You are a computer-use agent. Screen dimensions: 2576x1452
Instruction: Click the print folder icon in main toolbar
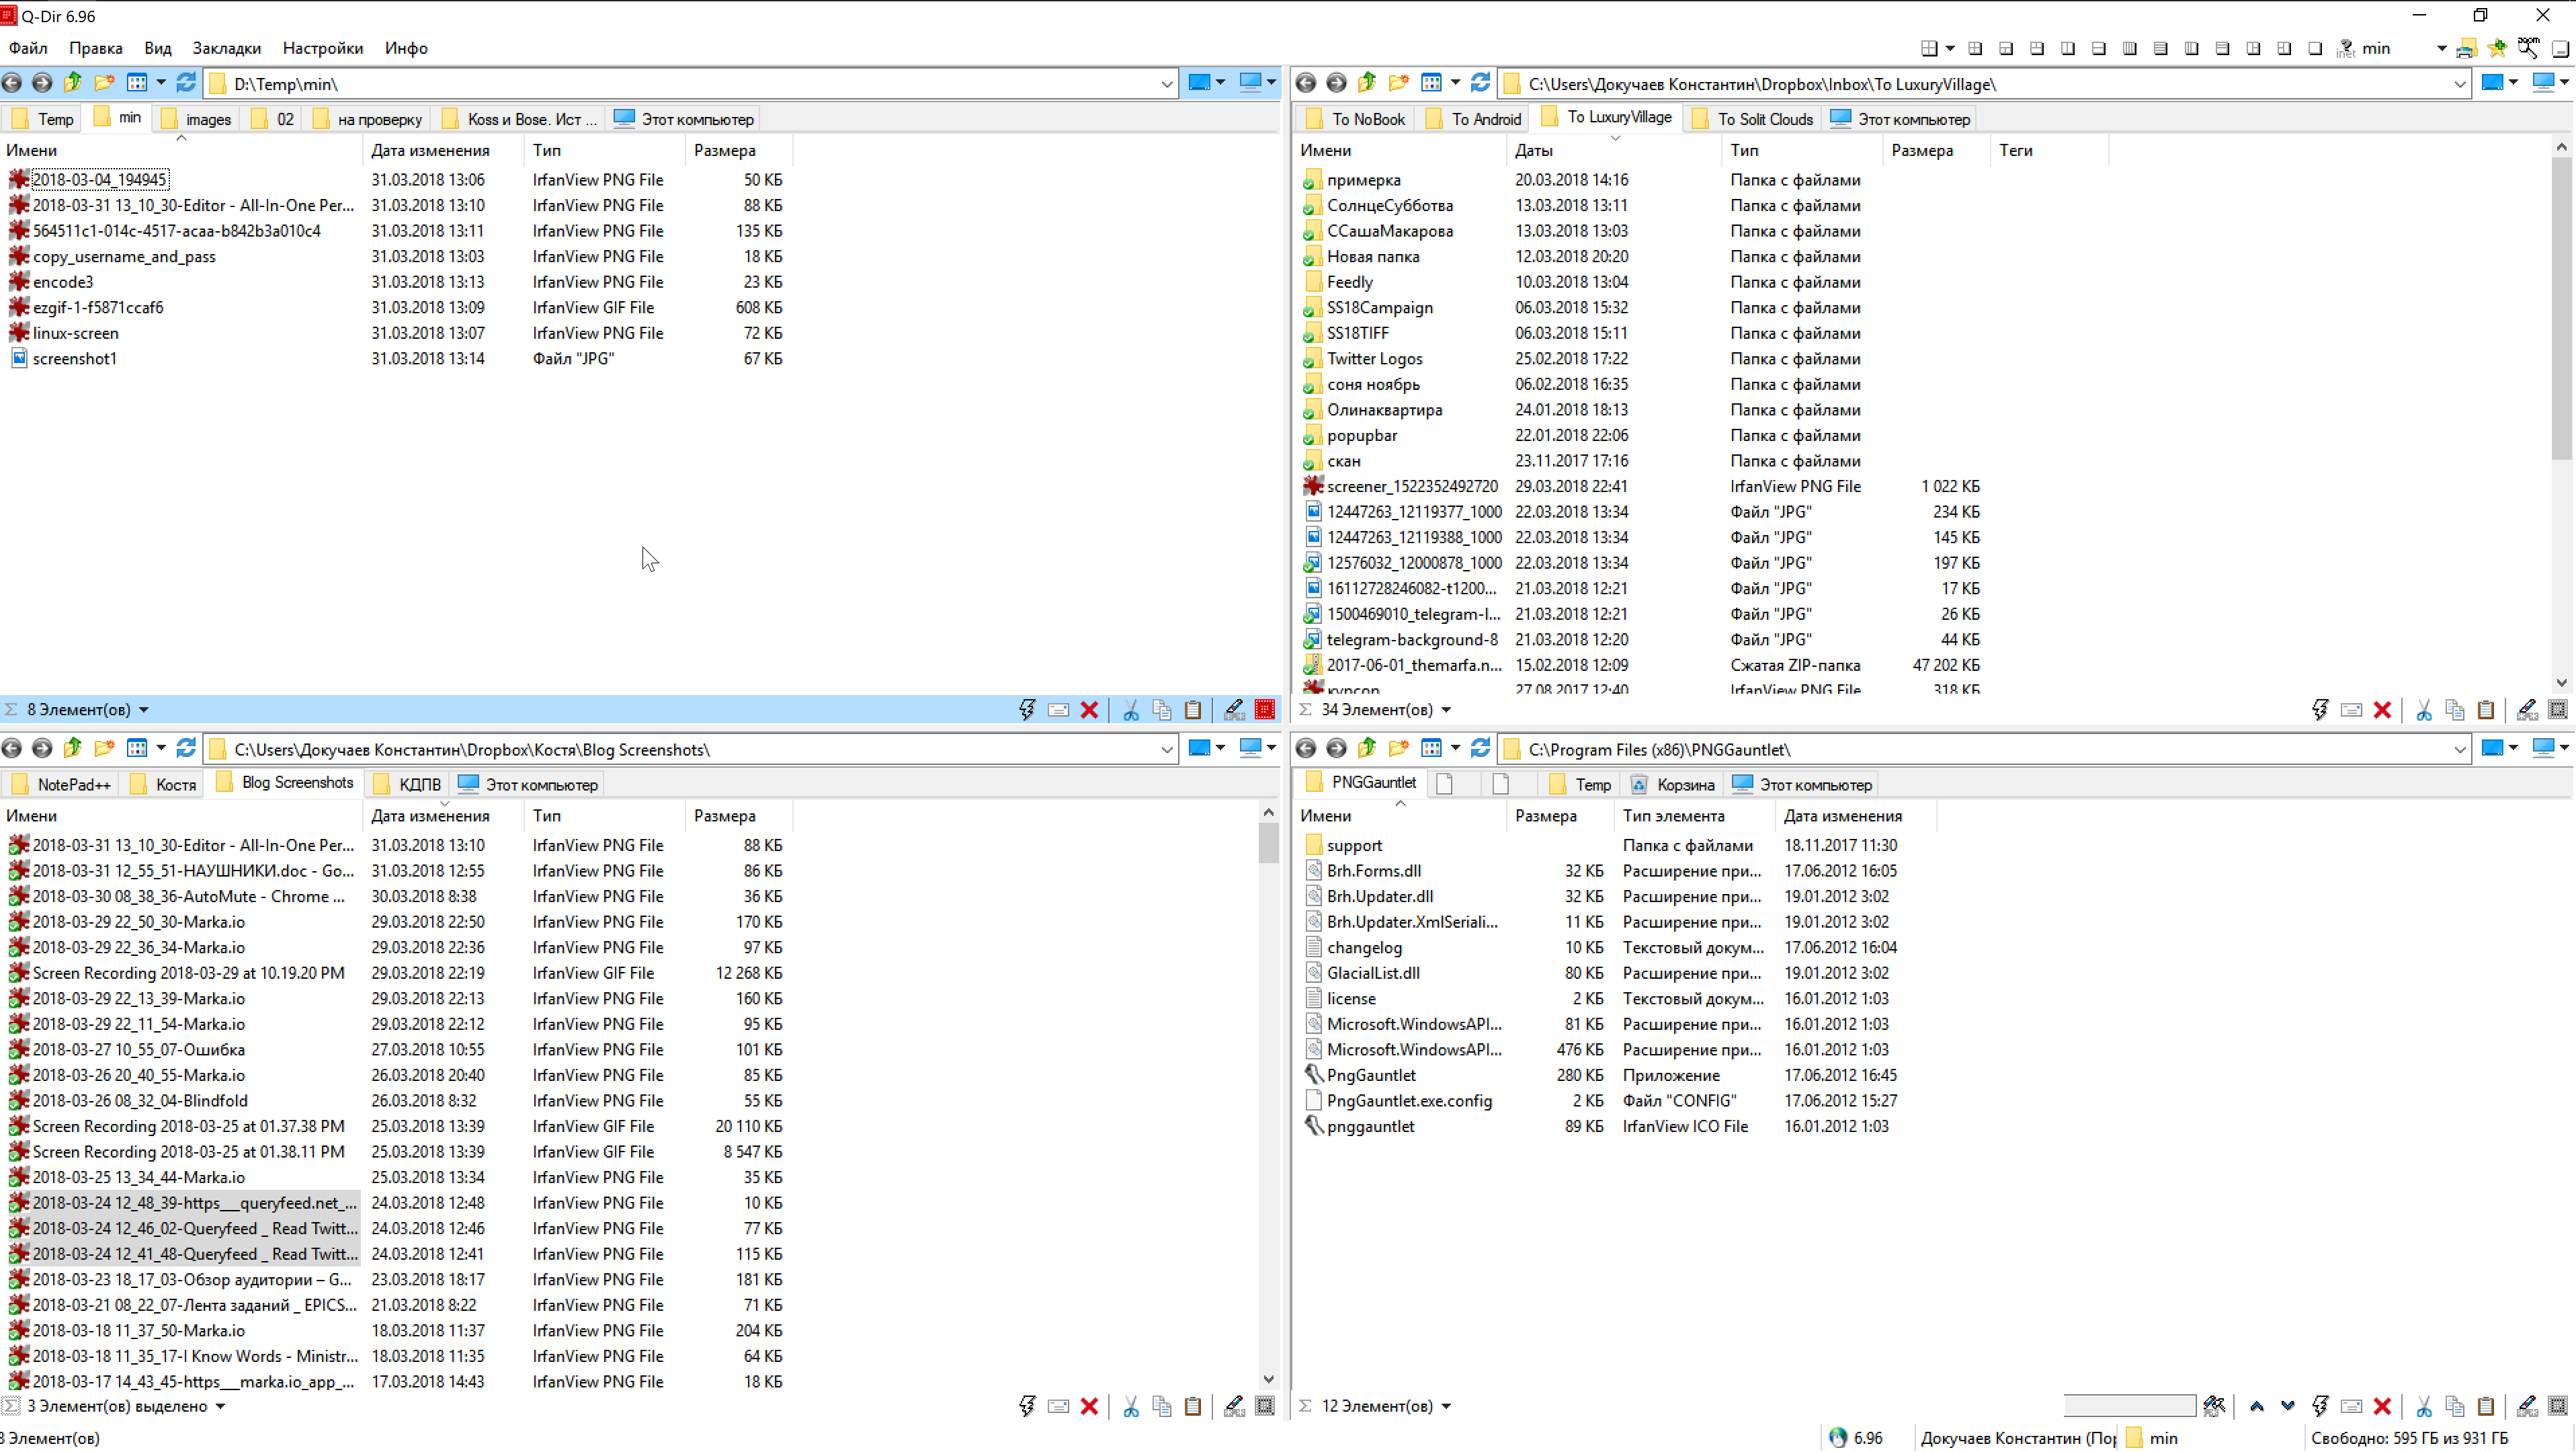click(2466, 48)
